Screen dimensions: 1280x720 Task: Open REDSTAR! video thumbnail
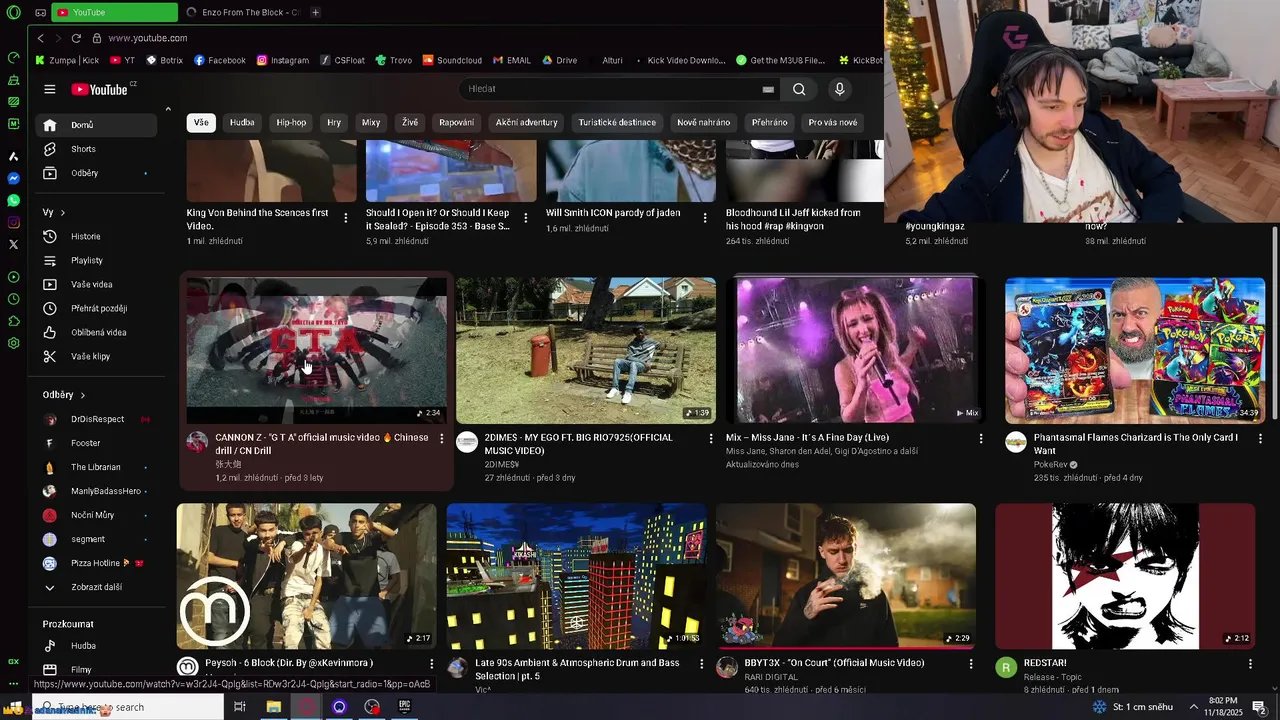click(1125, 576)
